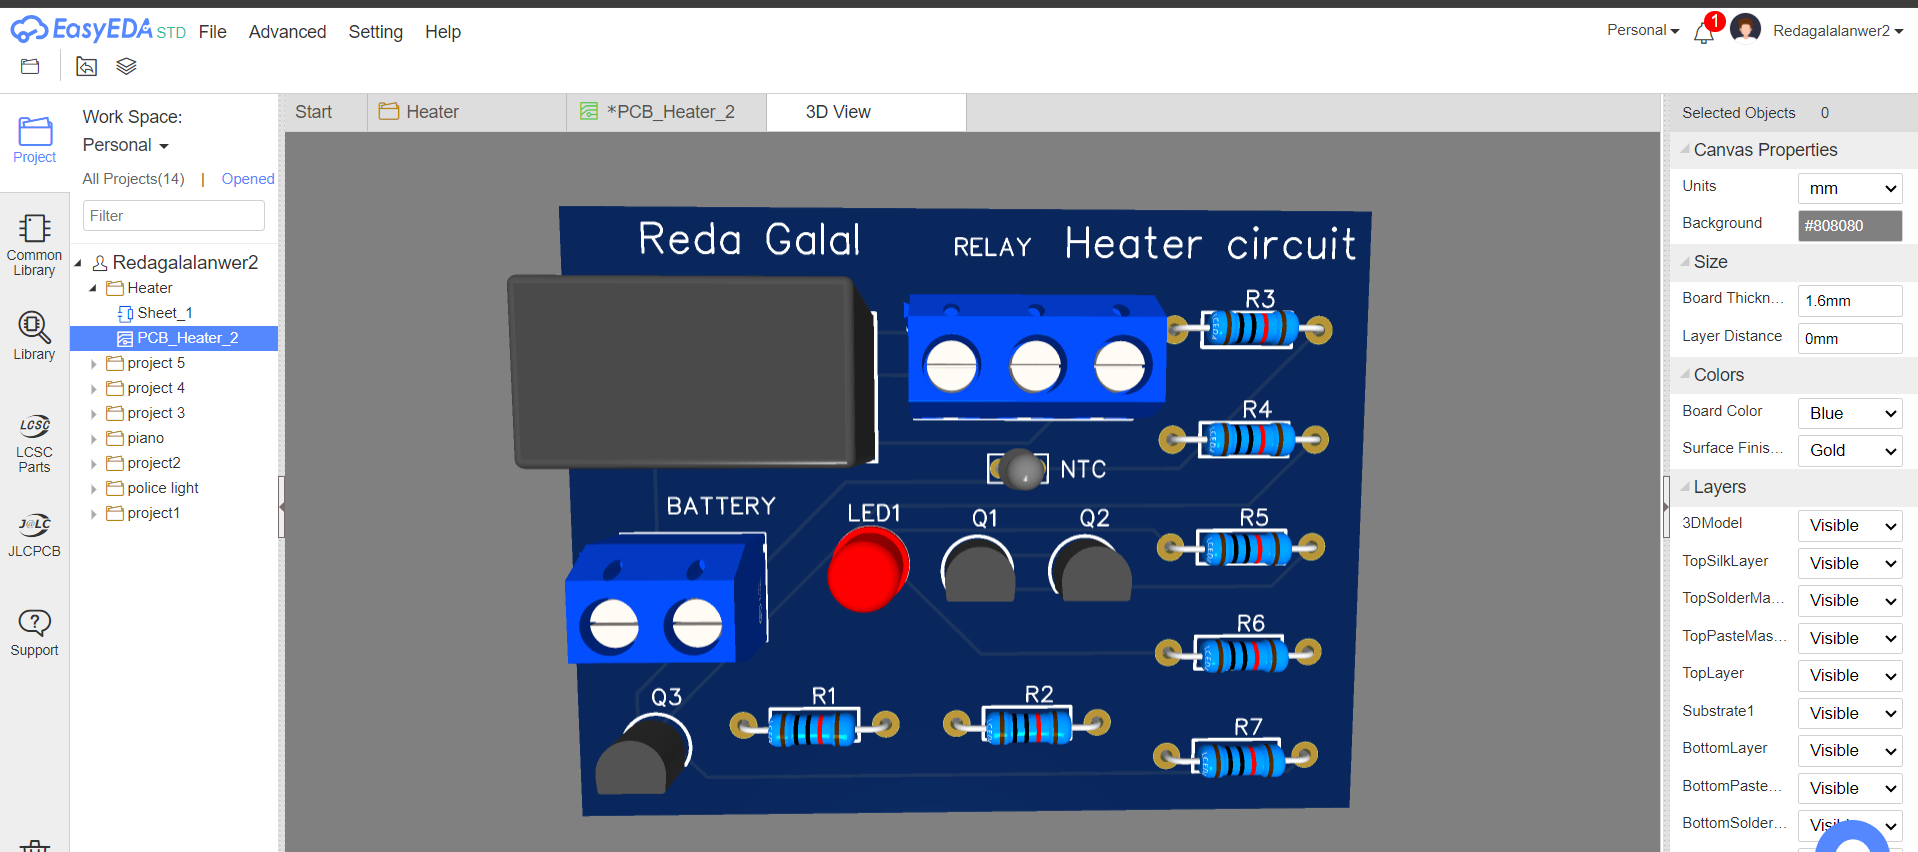Click the image export toolbar icon
This screenshot has height=852, width=1918.
pos(87,67)
